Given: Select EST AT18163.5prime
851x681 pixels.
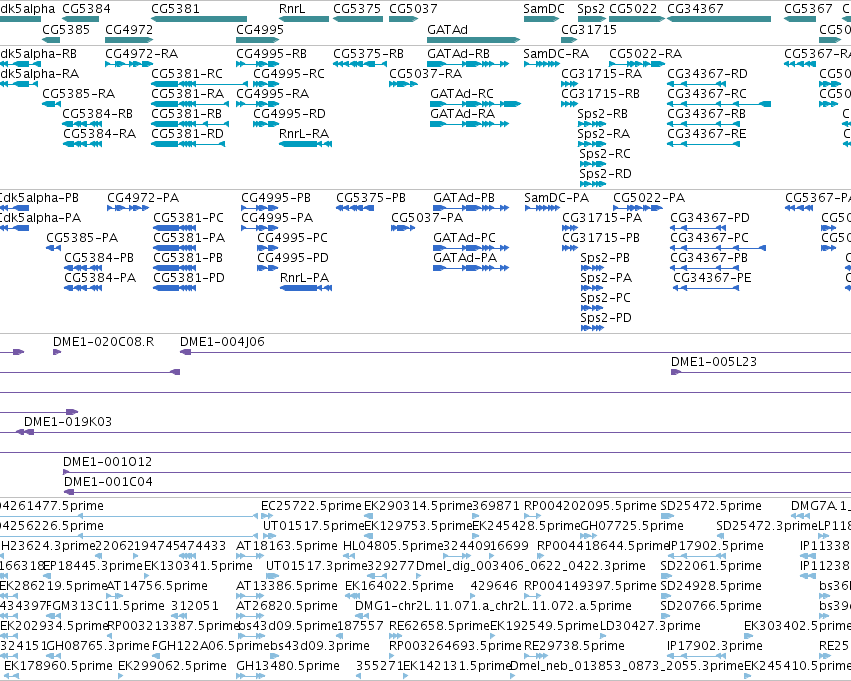Looking at the screenshot, I should [x=250, y=556].
